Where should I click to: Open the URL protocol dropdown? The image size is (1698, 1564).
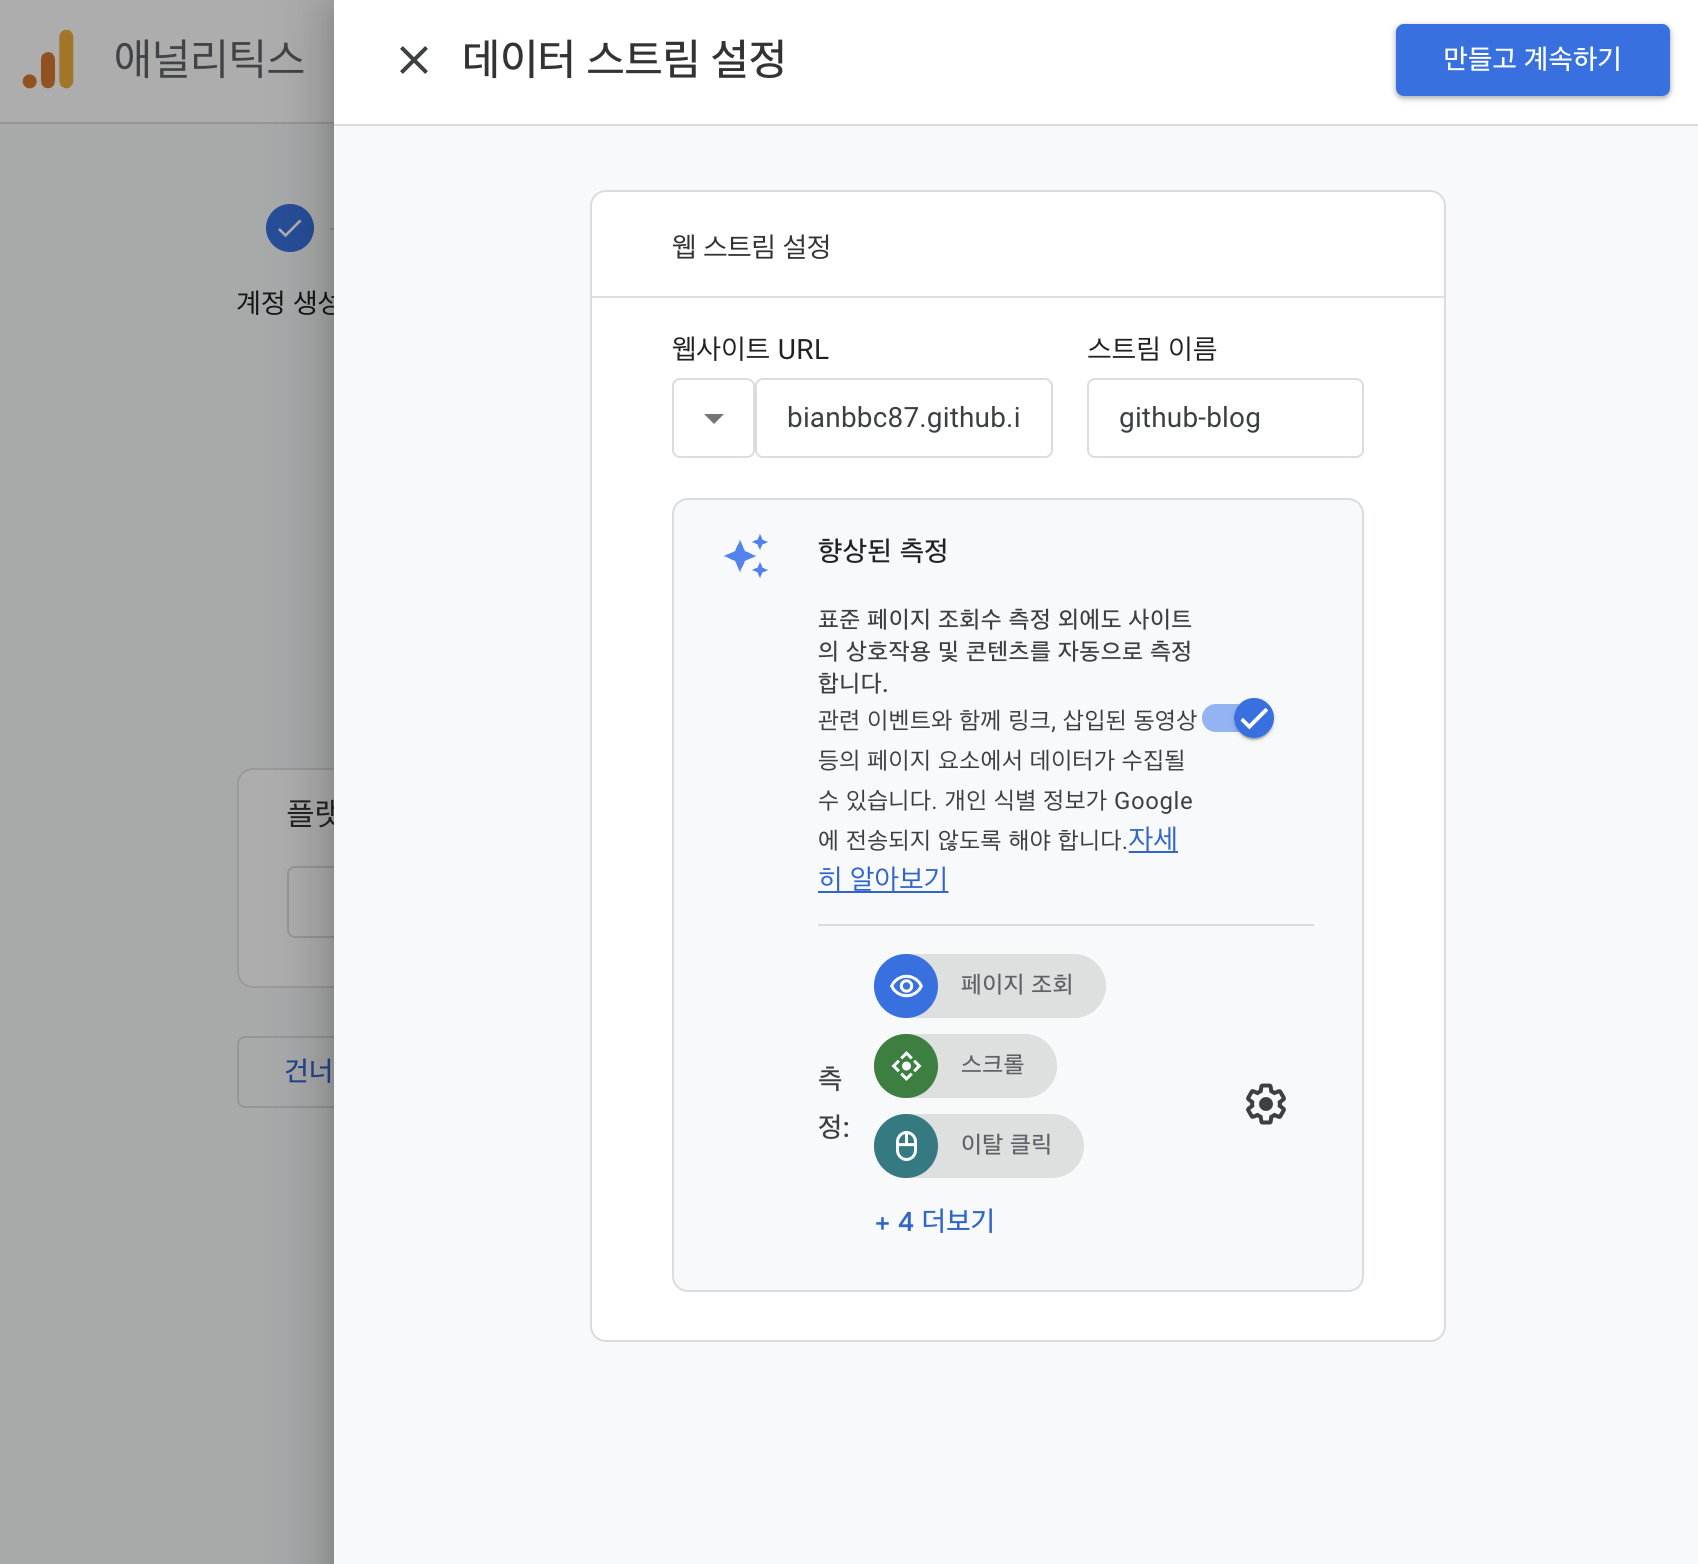pos(713,418)
